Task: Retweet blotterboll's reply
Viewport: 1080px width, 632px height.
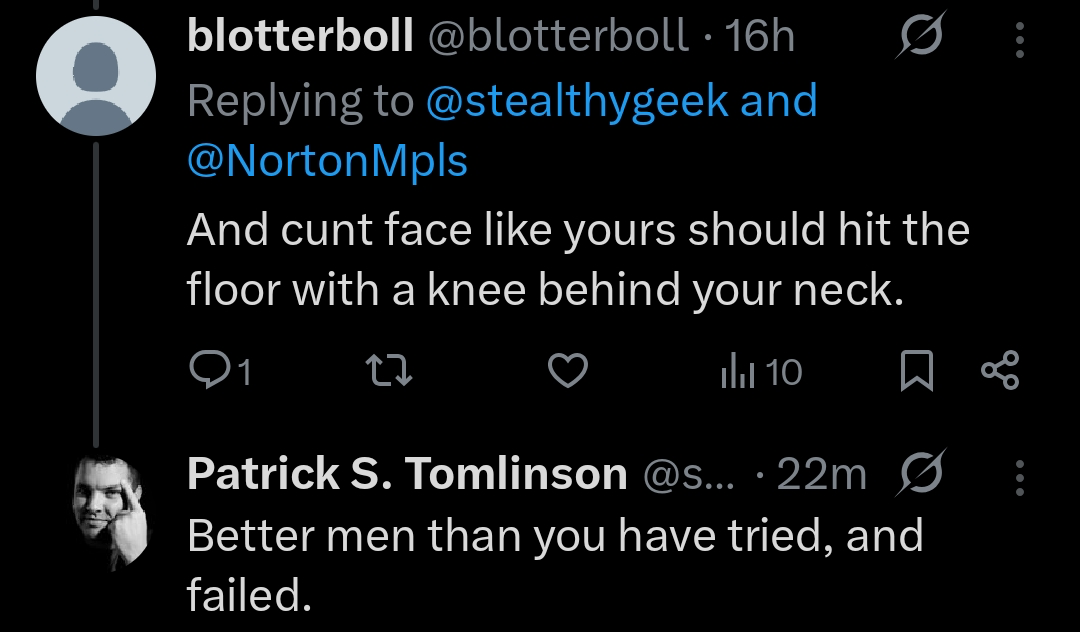Action: (388, 370)
